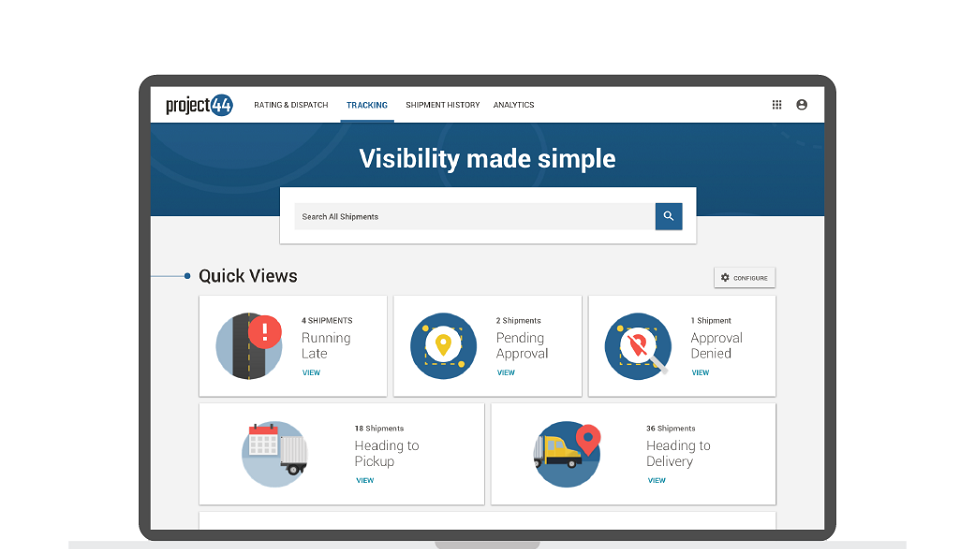This screenshot has height=549, width=975.
Task: Switch to the Tracking tab
Action: pyautogui.click(x=367, y=105)
